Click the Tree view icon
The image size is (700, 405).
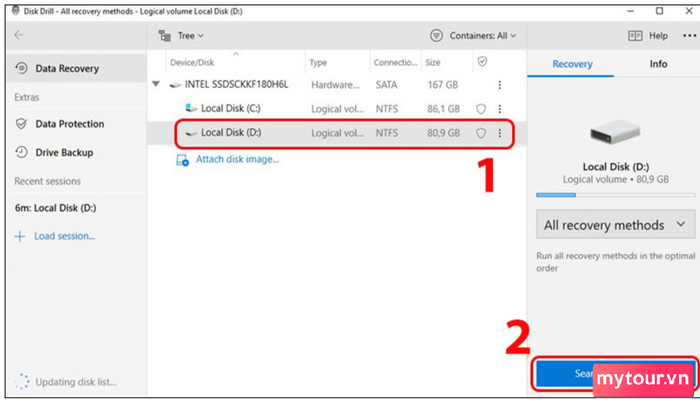click(165, 36)
